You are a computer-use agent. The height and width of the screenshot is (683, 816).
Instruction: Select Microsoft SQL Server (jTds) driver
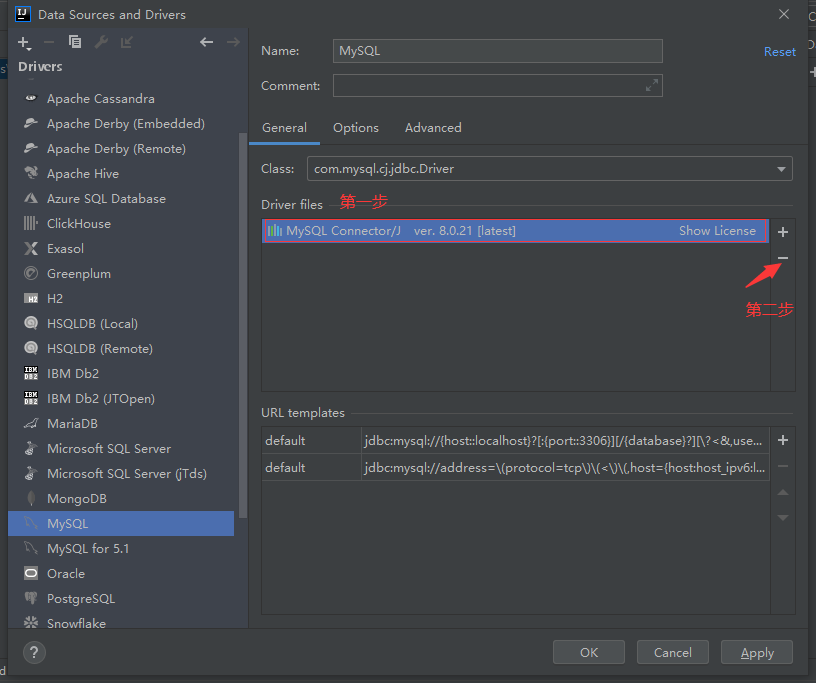(121, 473)
